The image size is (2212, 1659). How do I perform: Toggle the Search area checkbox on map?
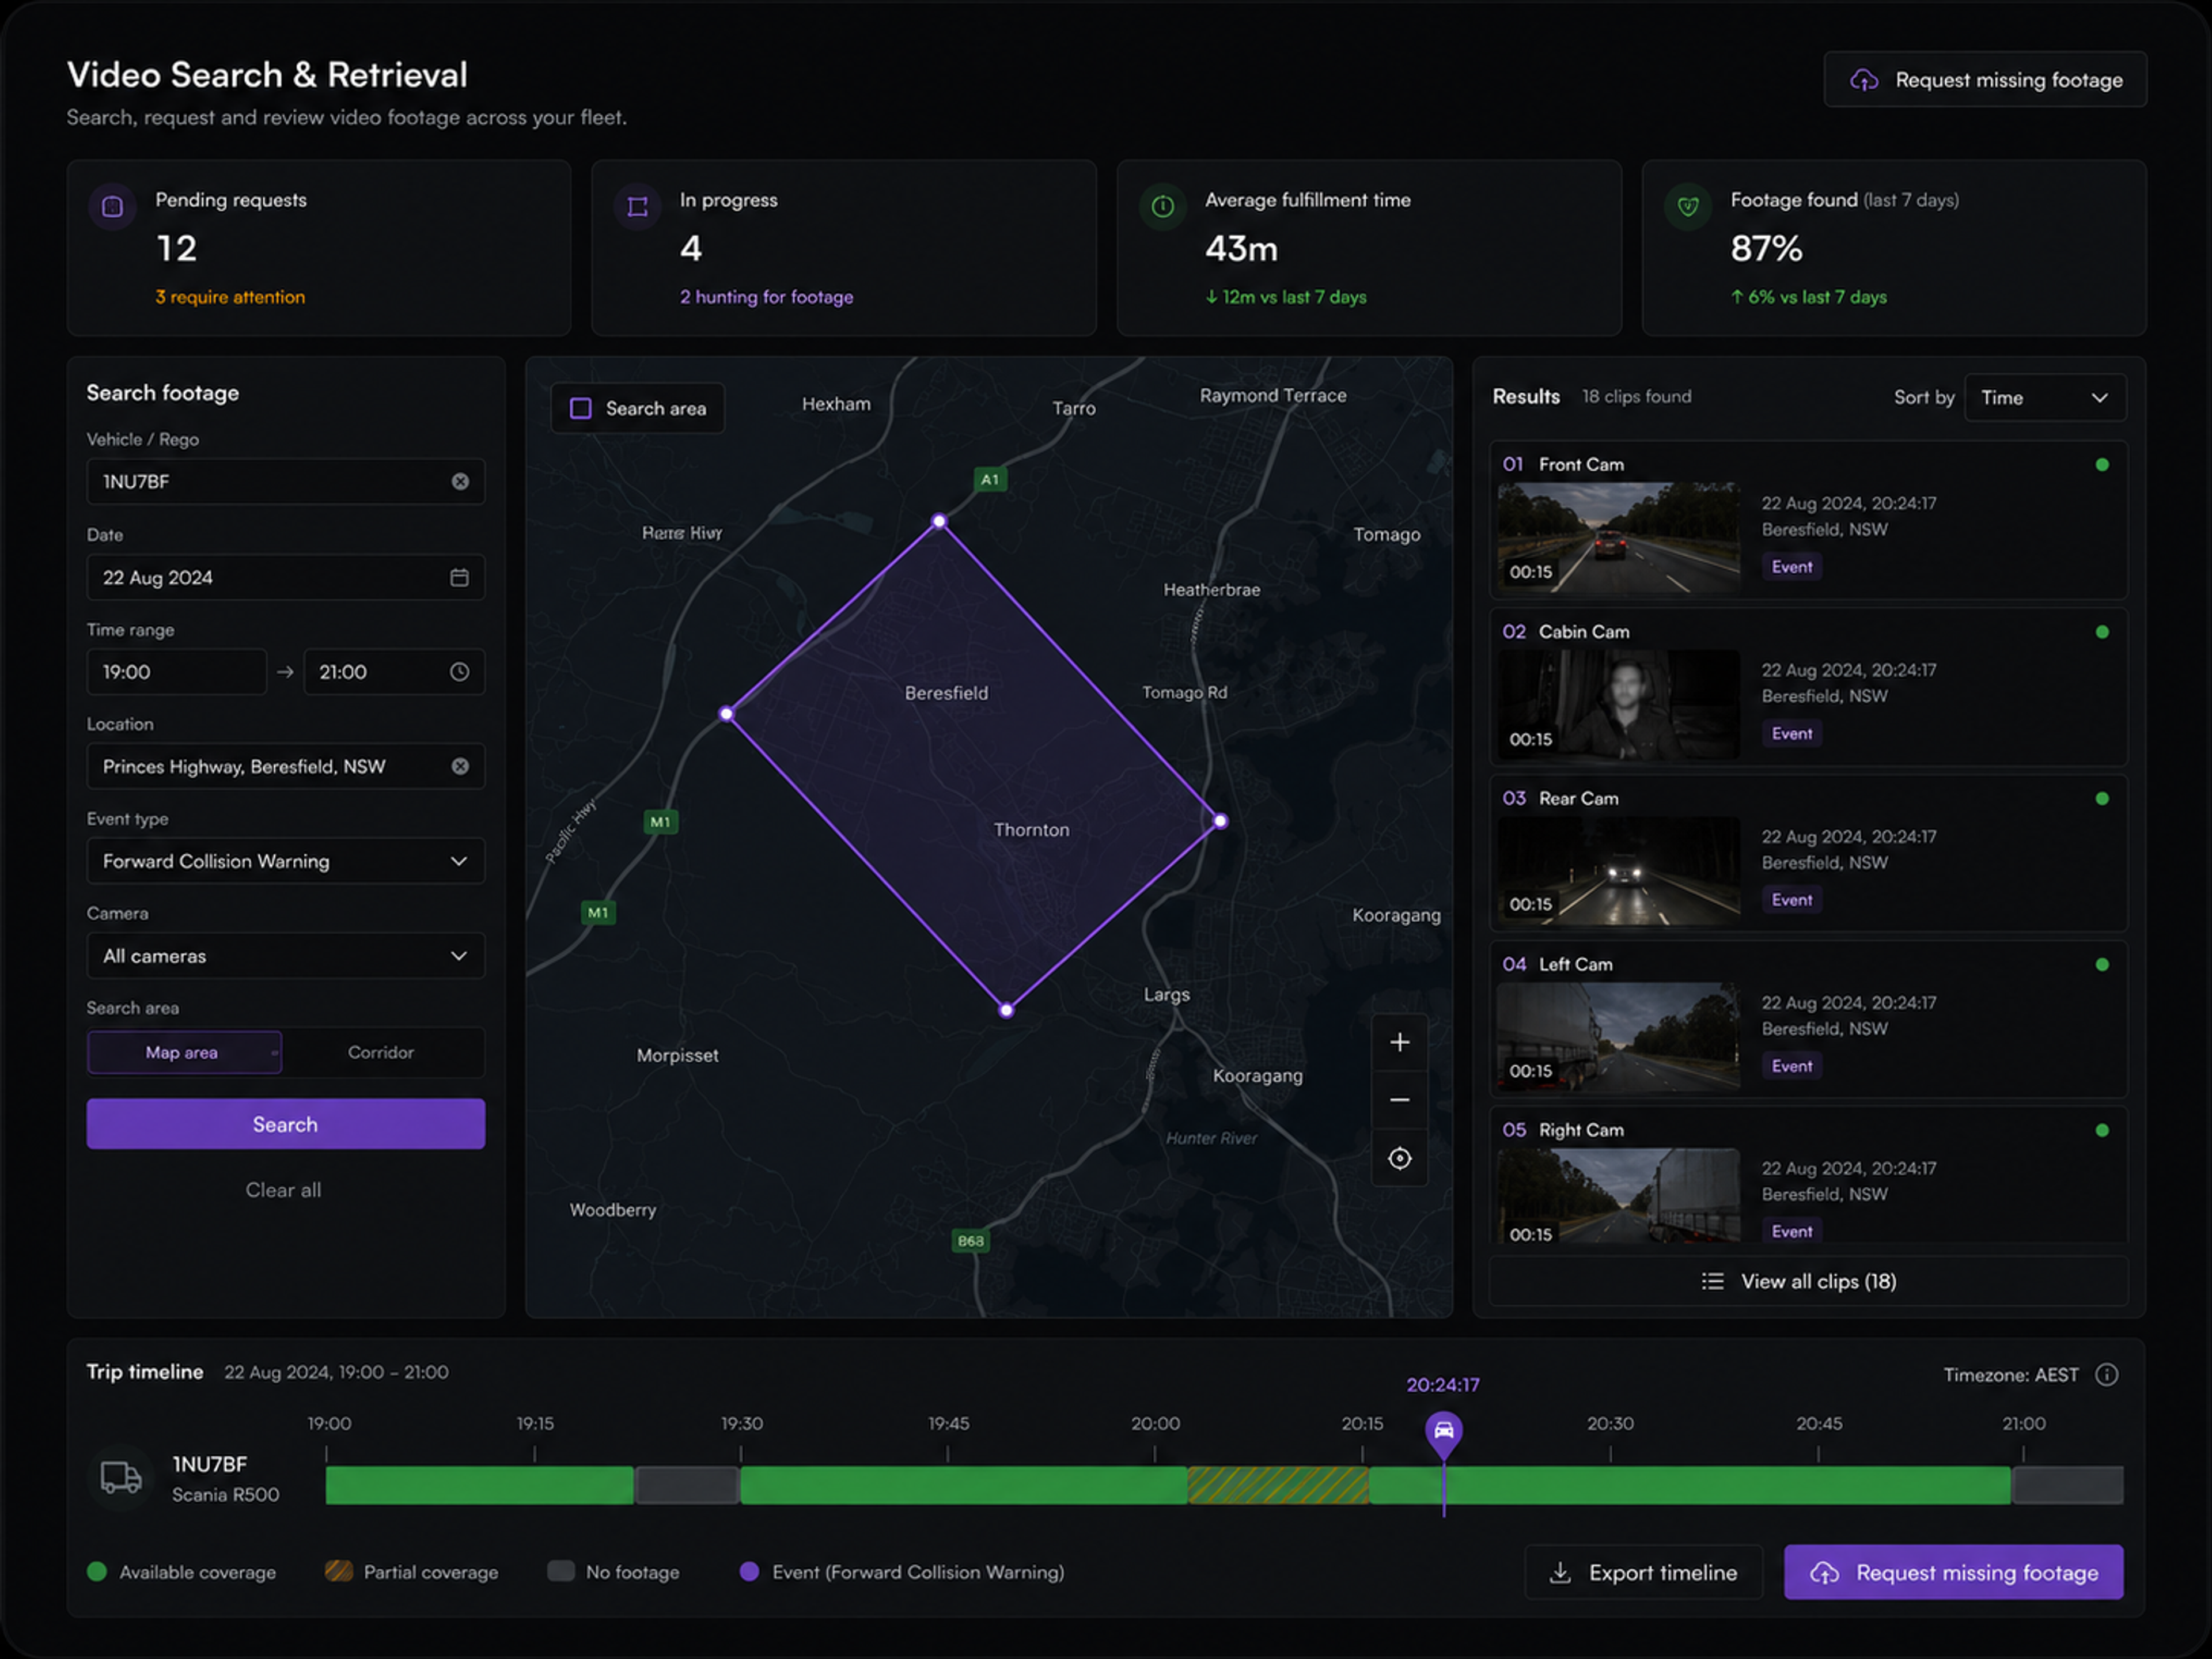pyautogui.click(x=580, y=408)
